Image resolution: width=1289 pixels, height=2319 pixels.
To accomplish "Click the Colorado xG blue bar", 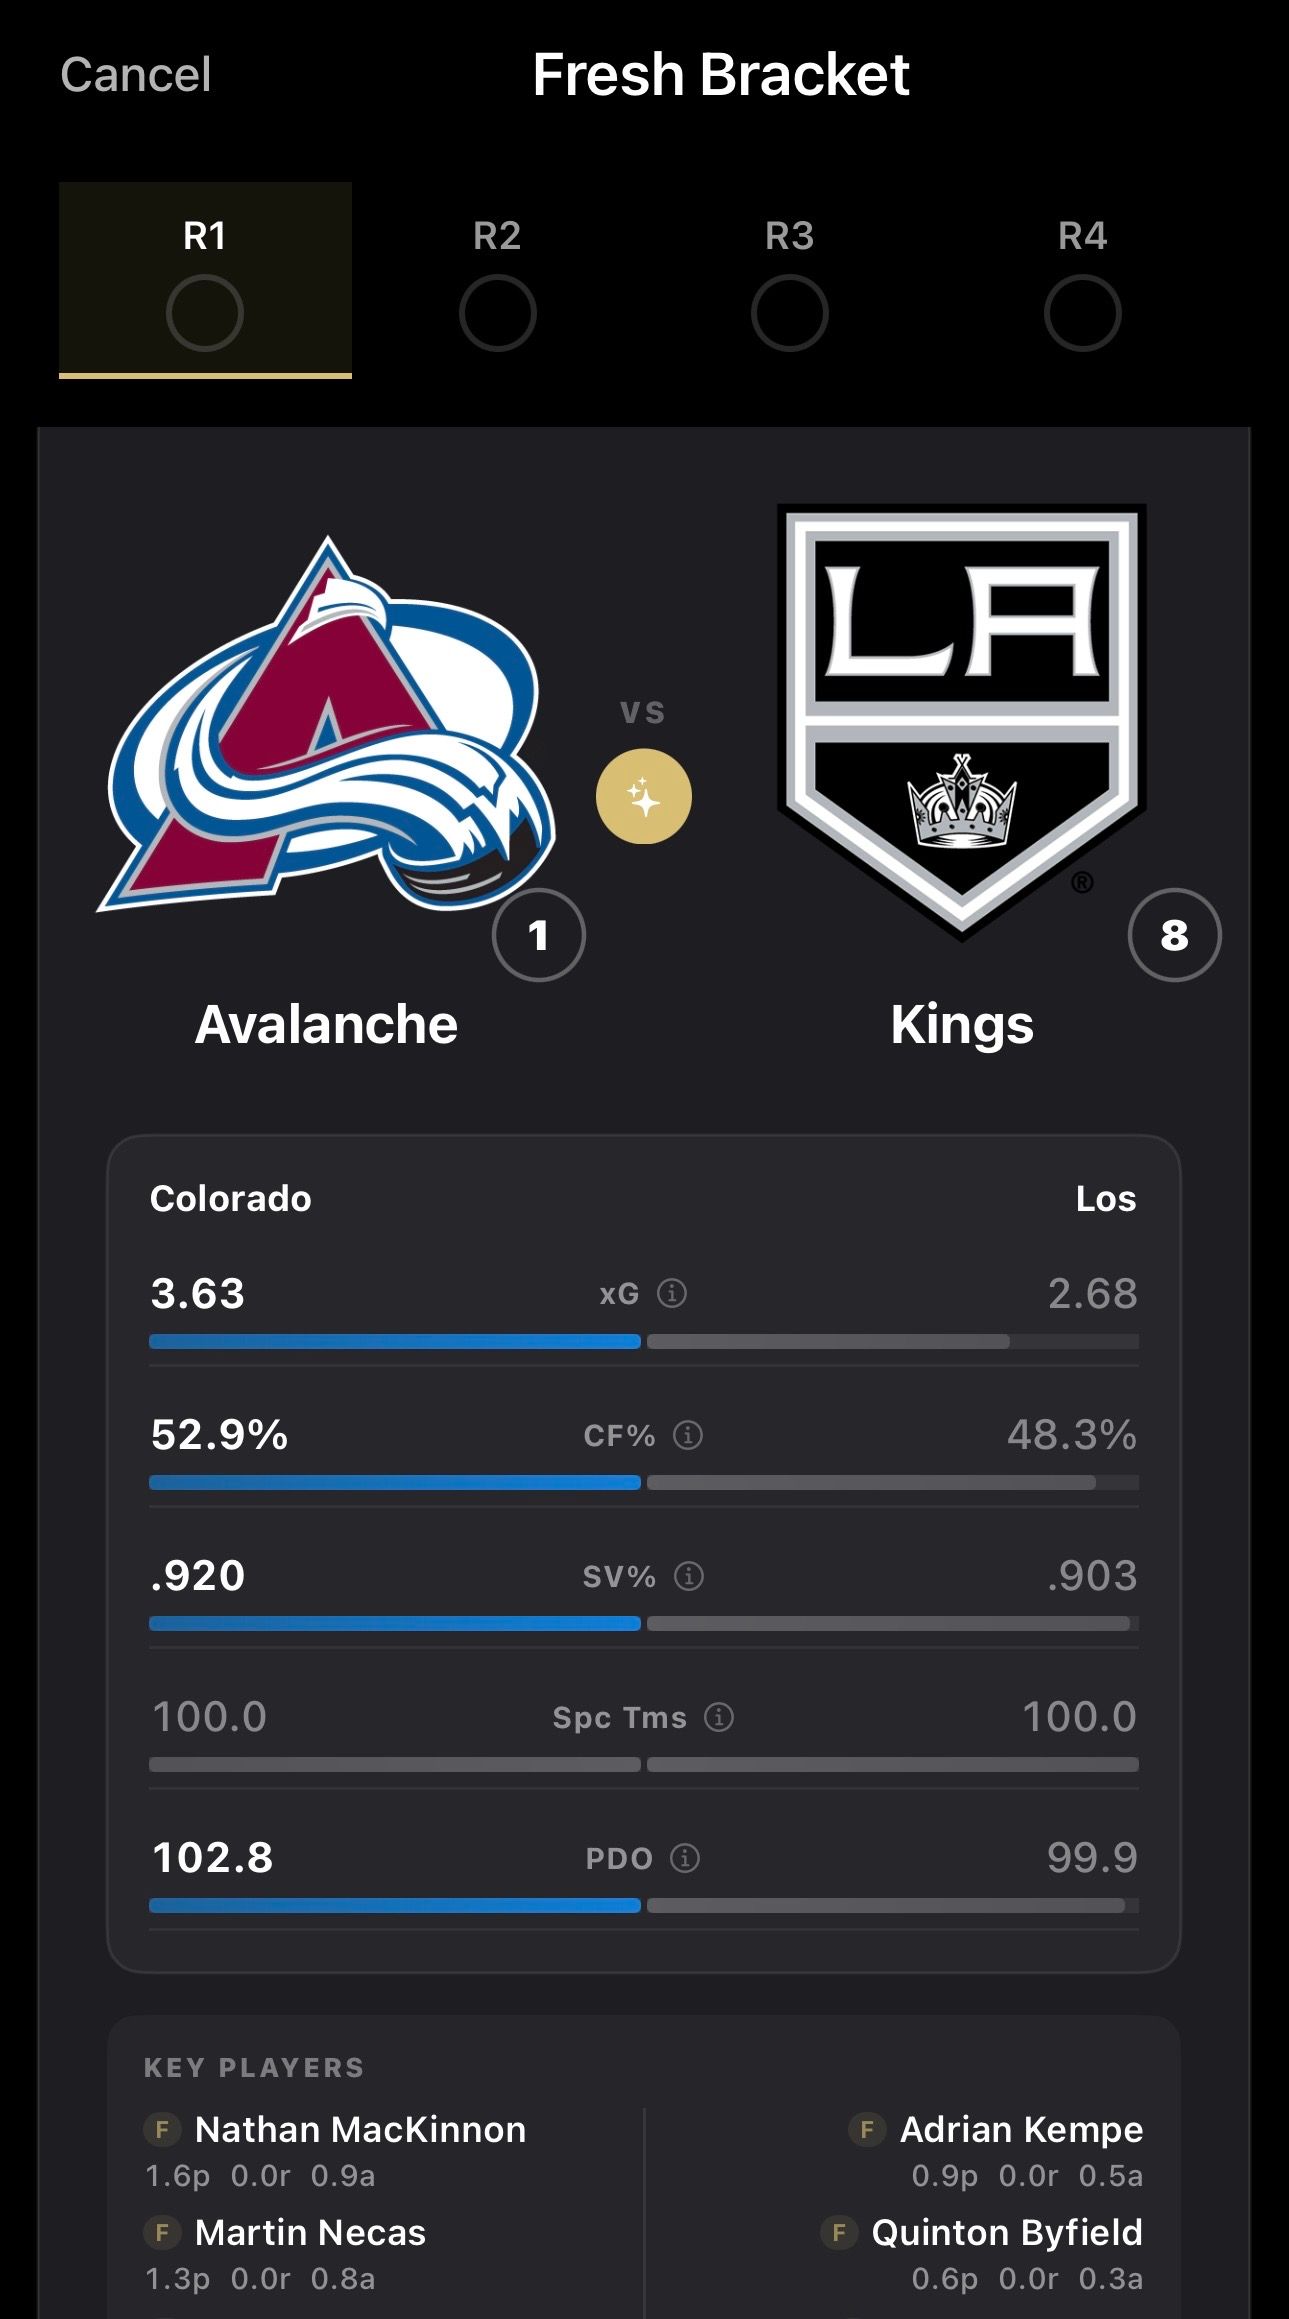I will tap(395, 1342).
